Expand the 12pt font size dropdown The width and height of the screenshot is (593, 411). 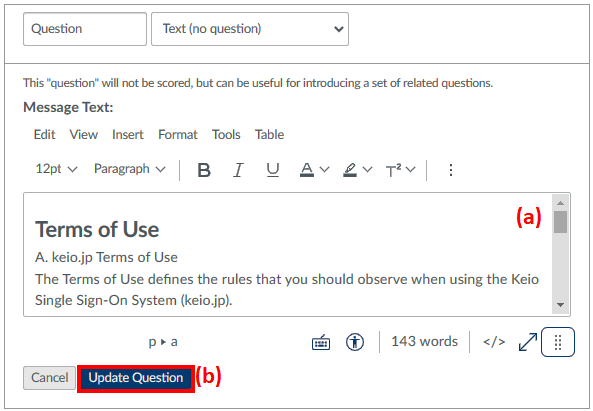56,169
